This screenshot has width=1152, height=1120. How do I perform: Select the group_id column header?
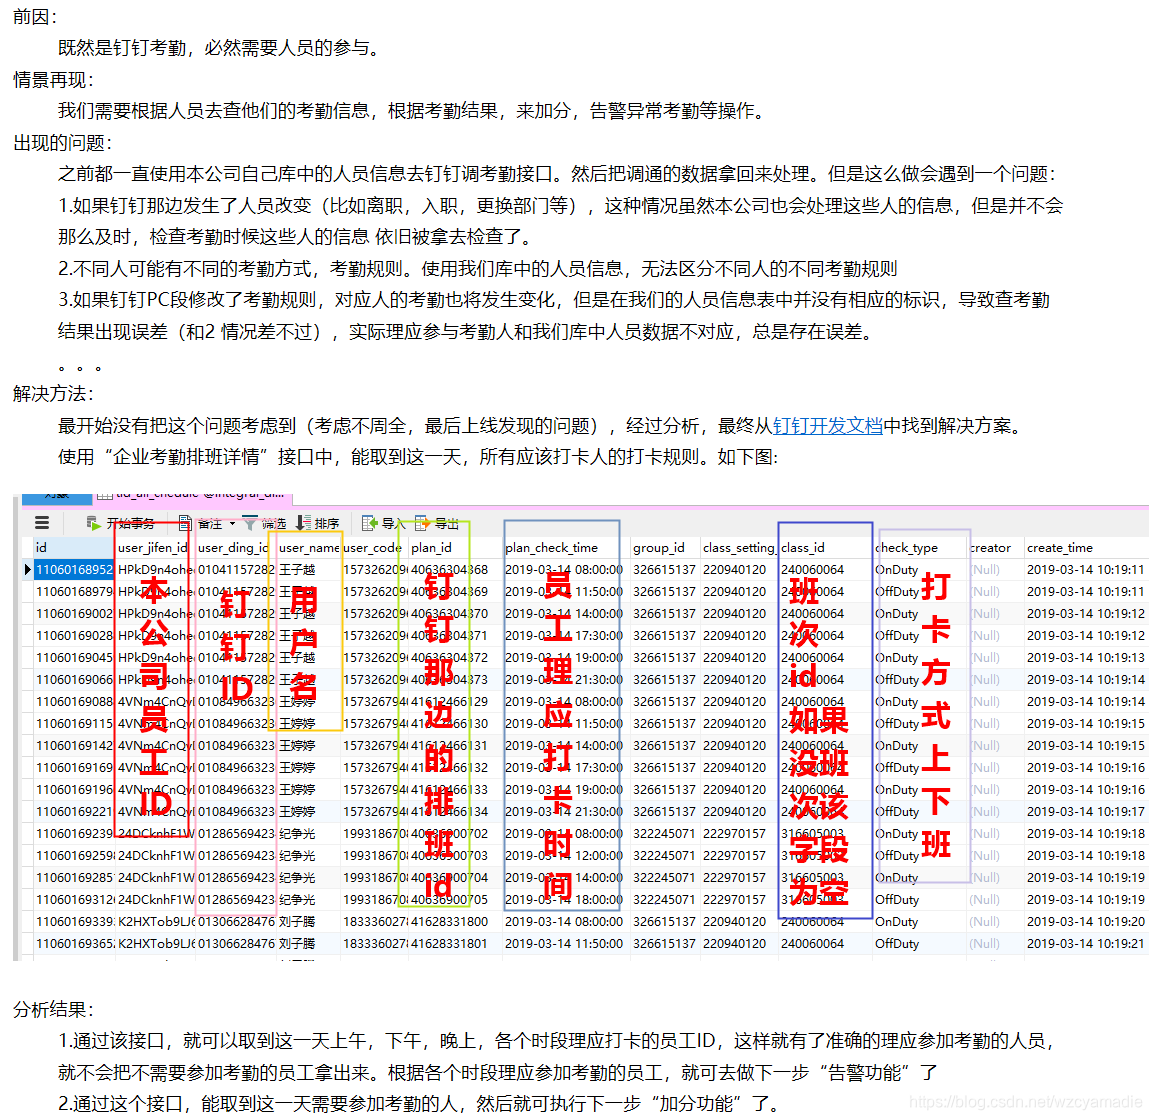[x=665, y=548]
